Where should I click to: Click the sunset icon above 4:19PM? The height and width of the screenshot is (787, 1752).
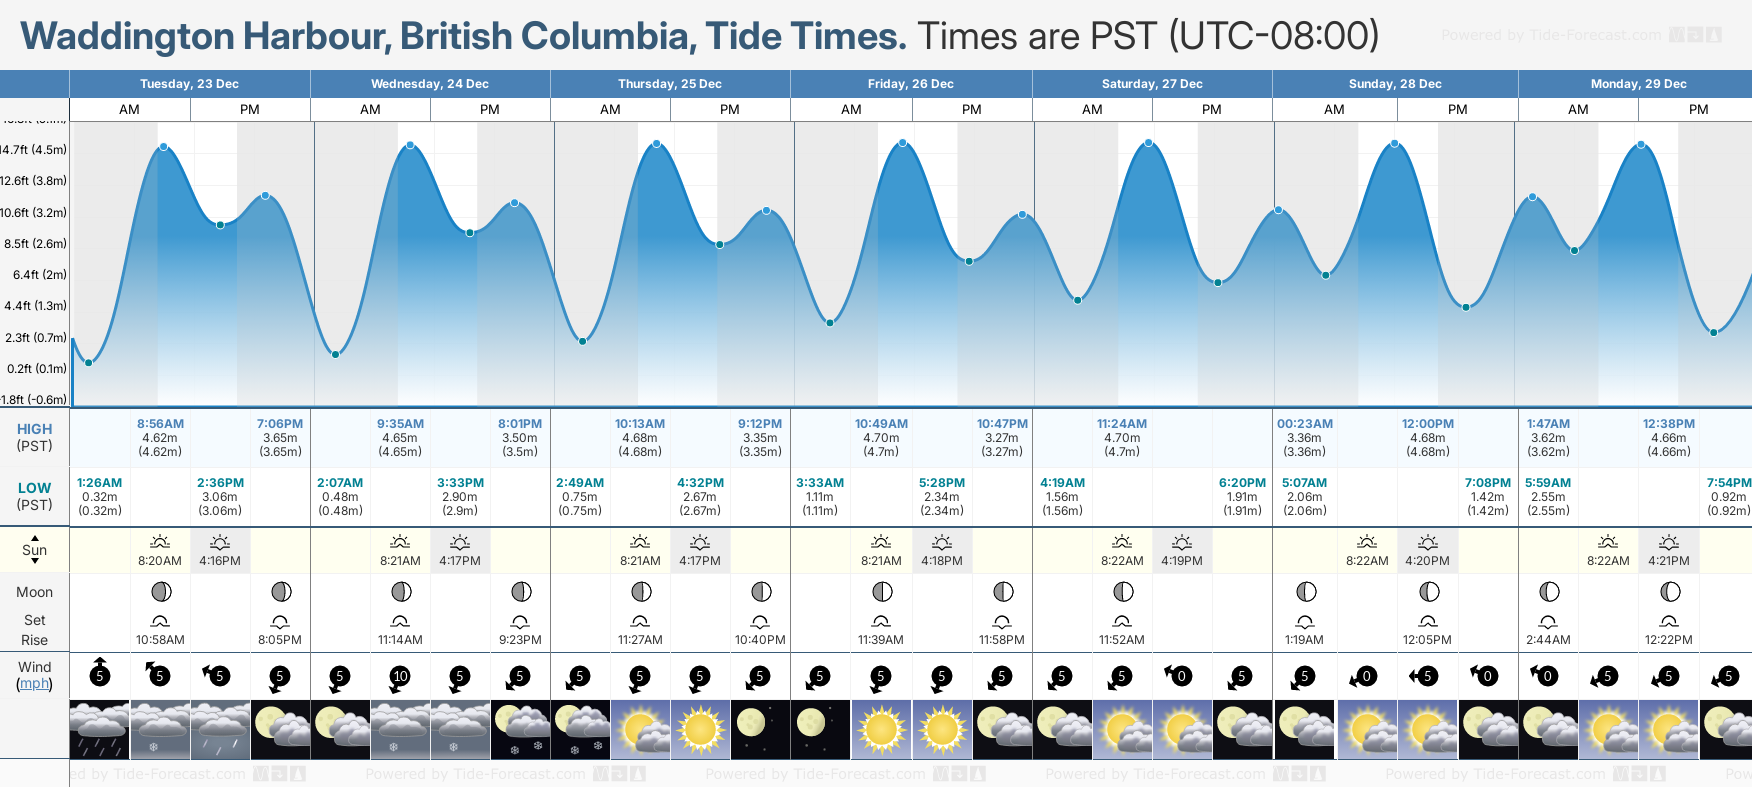tap(1182, 542)
